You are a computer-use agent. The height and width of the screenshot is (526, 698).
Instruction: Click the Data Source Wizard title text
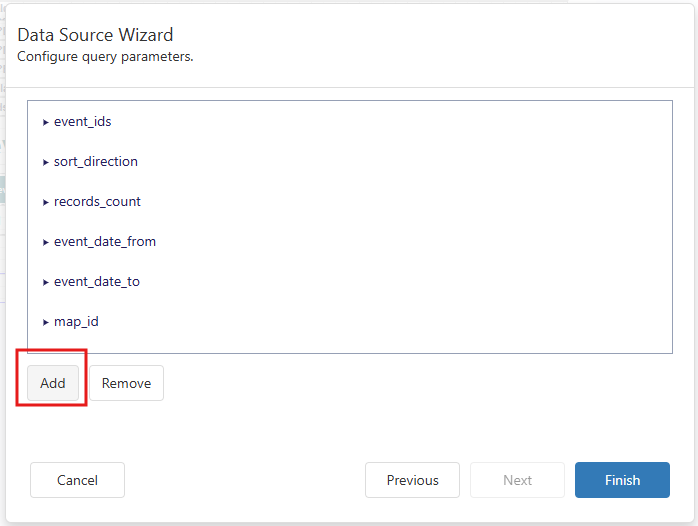(95, 35)
